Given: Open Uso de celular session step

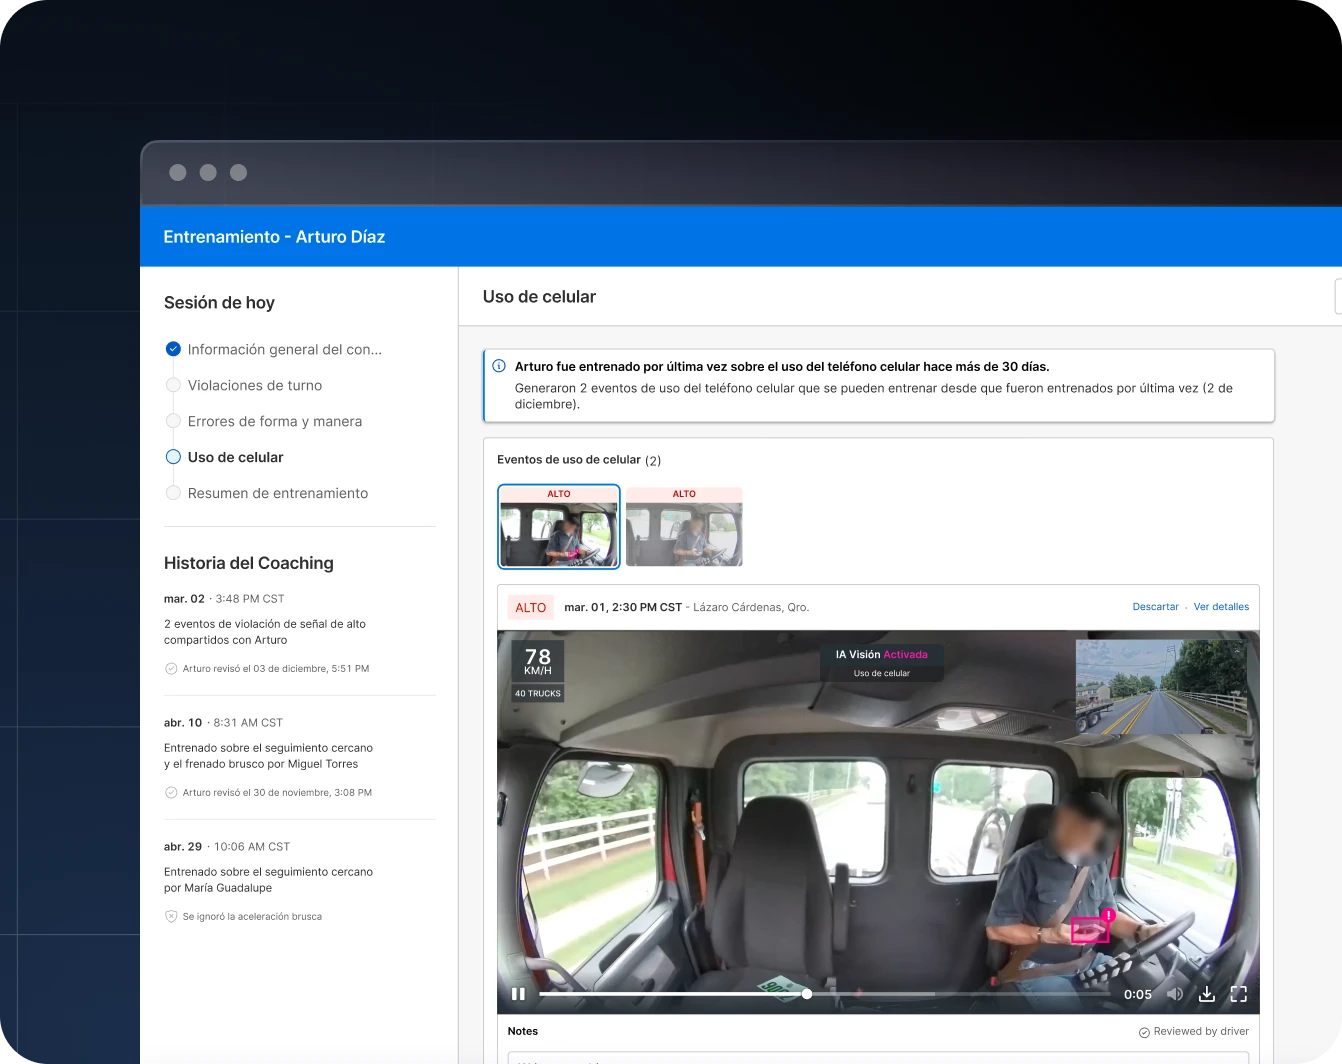Looking at the screenshot, I should [x=235, y=457].
